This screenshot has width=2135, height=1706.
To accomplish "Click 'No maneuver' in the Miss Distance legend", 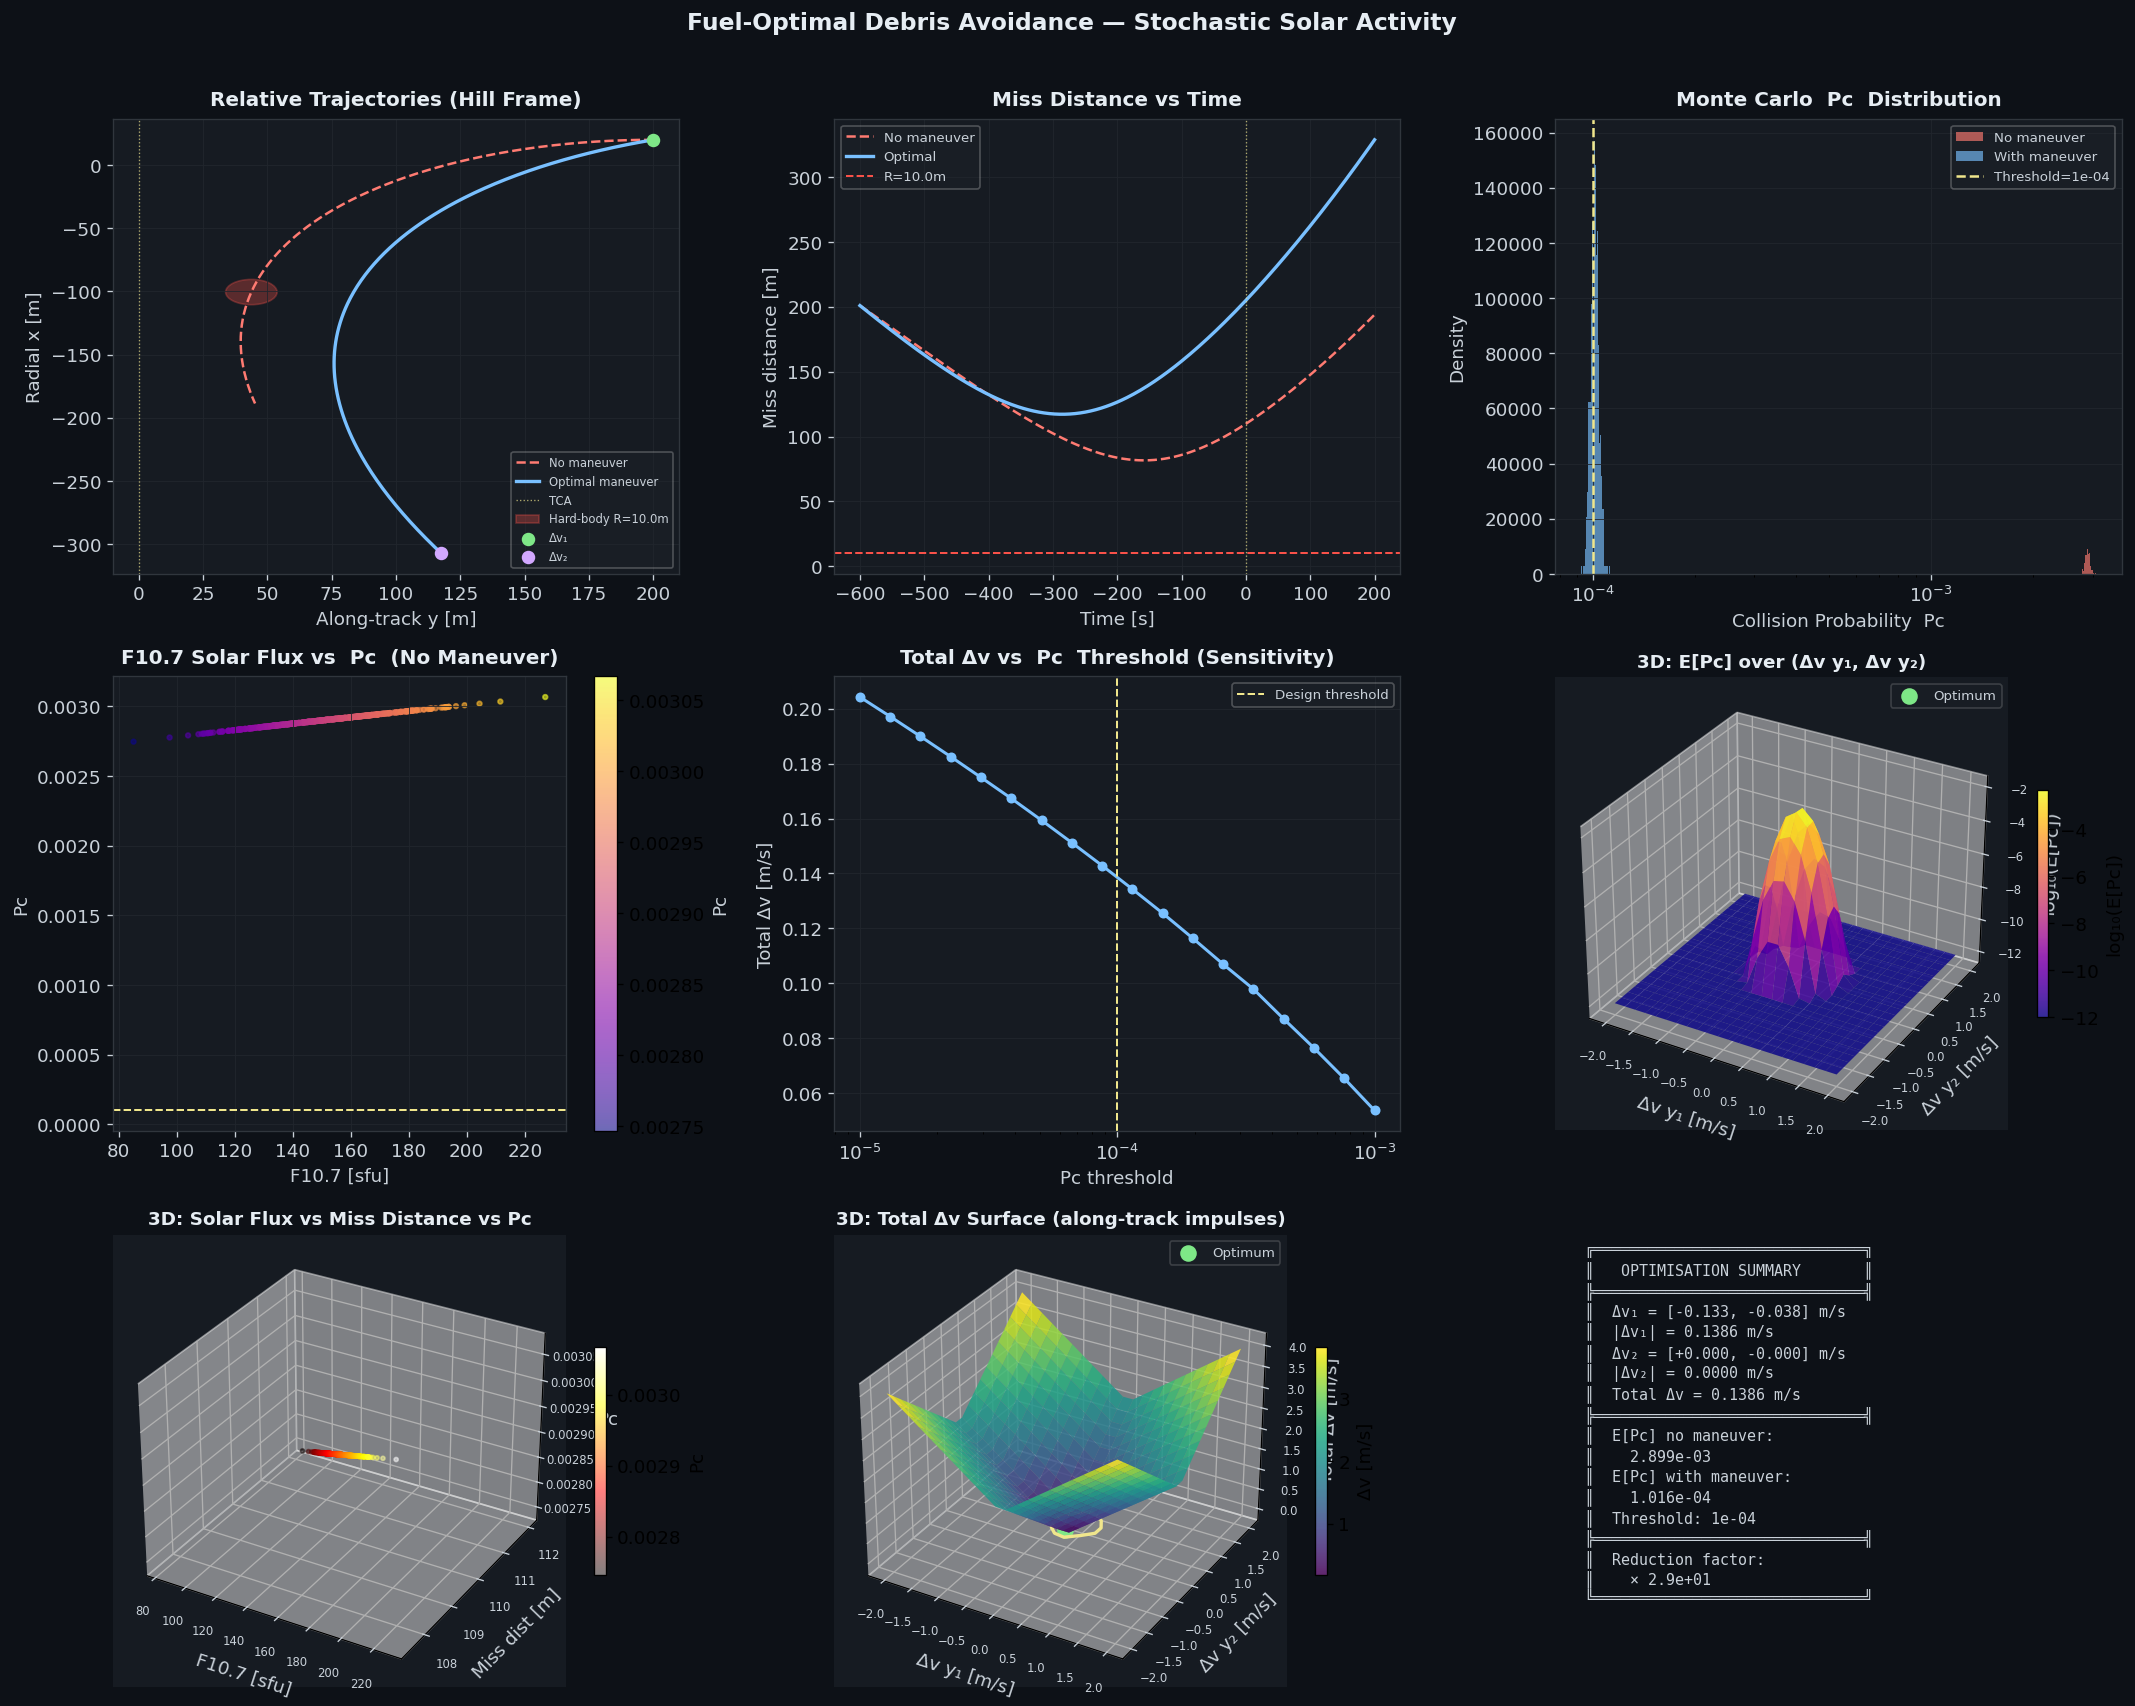I will [929, 137].
